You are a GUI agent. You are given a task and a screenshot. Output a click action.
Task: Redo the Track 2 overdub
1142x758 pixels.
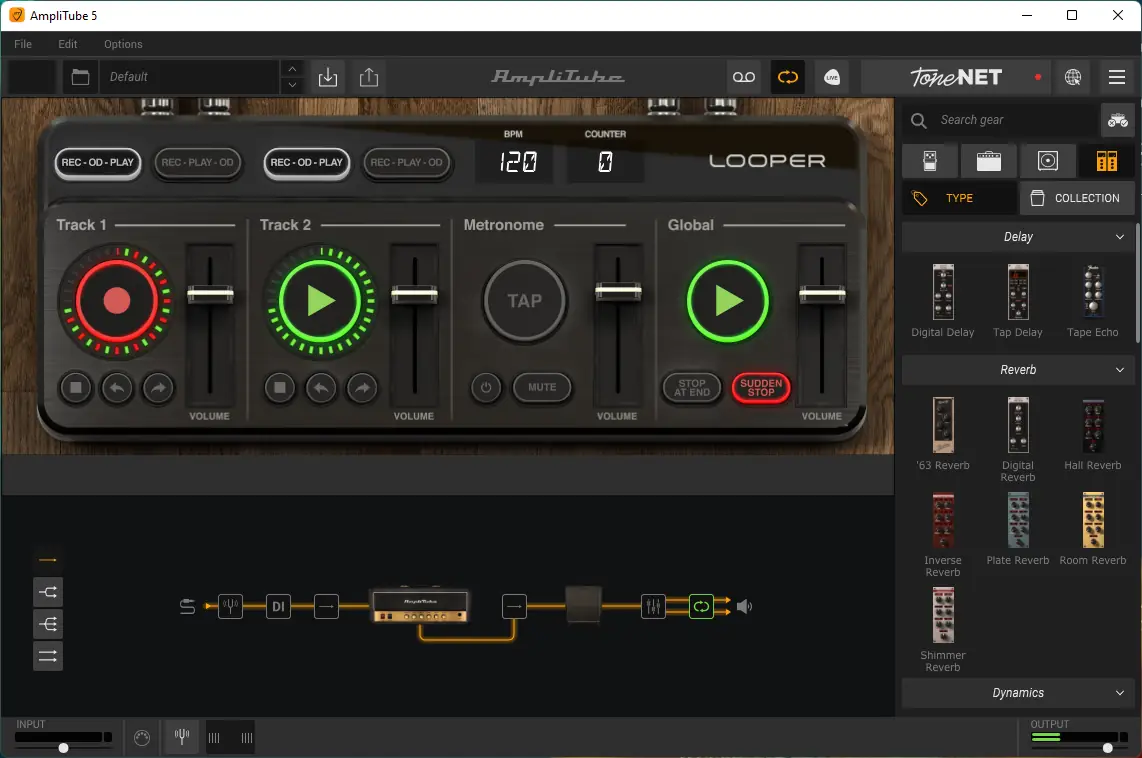[x=362, y=387]
